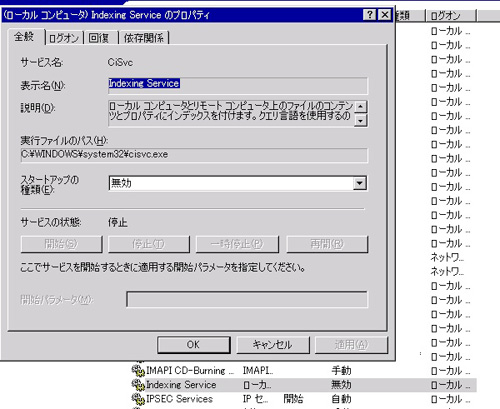The image size is (500, 409).
Task: Click the gear icon beside IPSEC Services
Action: click(138, 399)
